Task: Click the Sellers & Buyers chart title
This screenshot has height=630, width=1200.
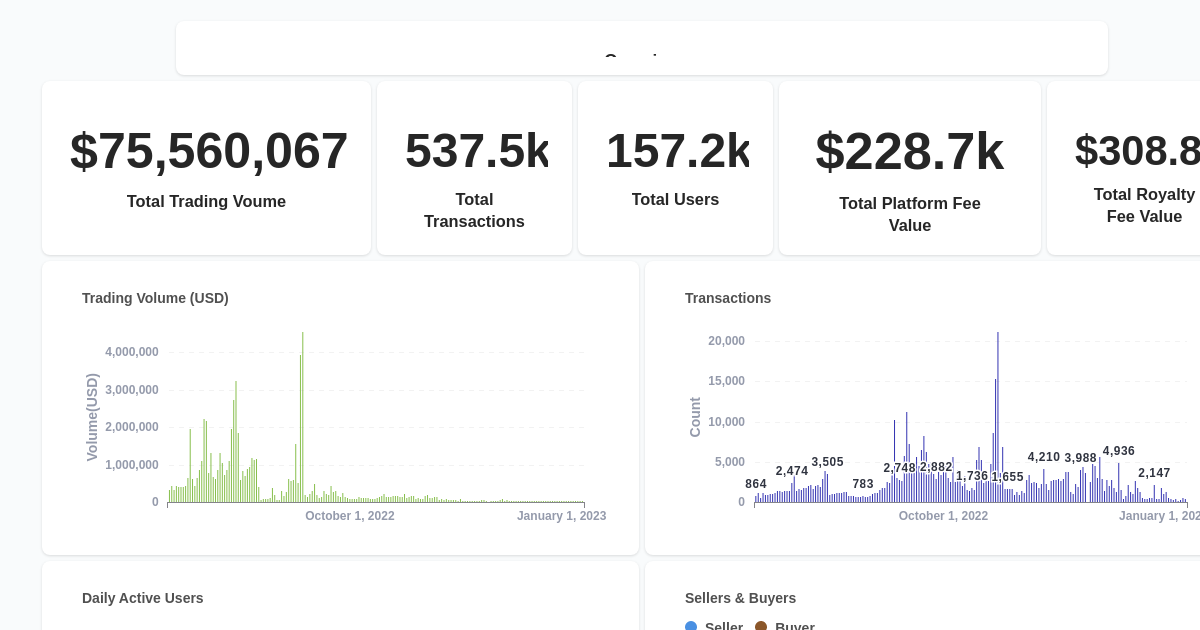Action: (740, 598)
